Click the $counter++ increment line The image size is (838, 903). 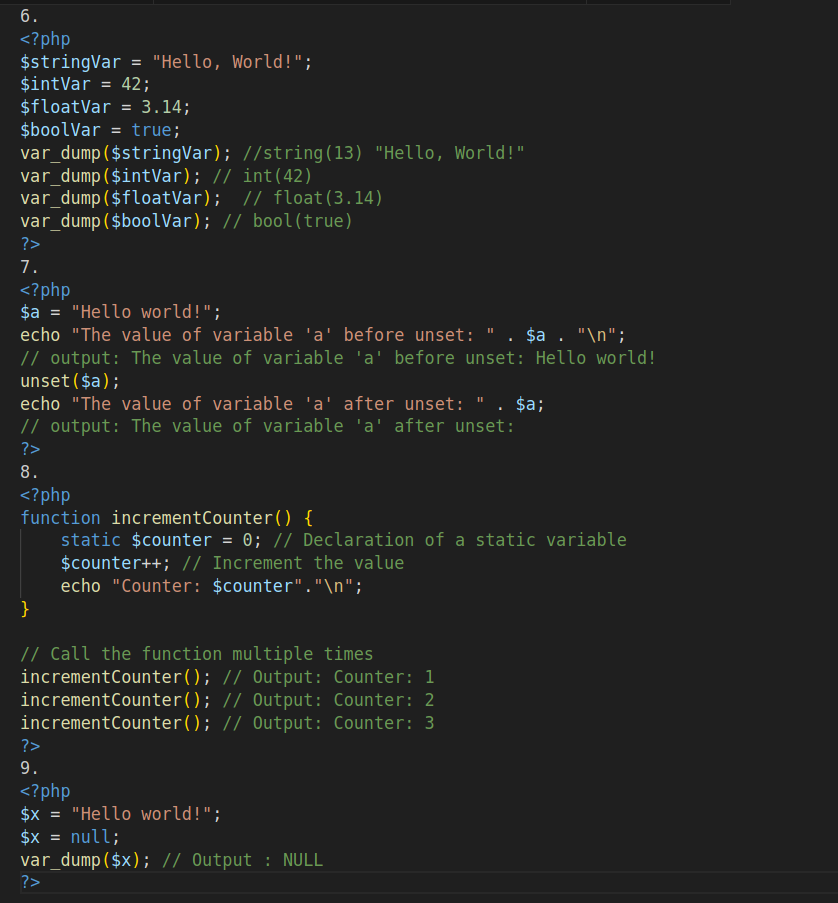tap(115, 563)
